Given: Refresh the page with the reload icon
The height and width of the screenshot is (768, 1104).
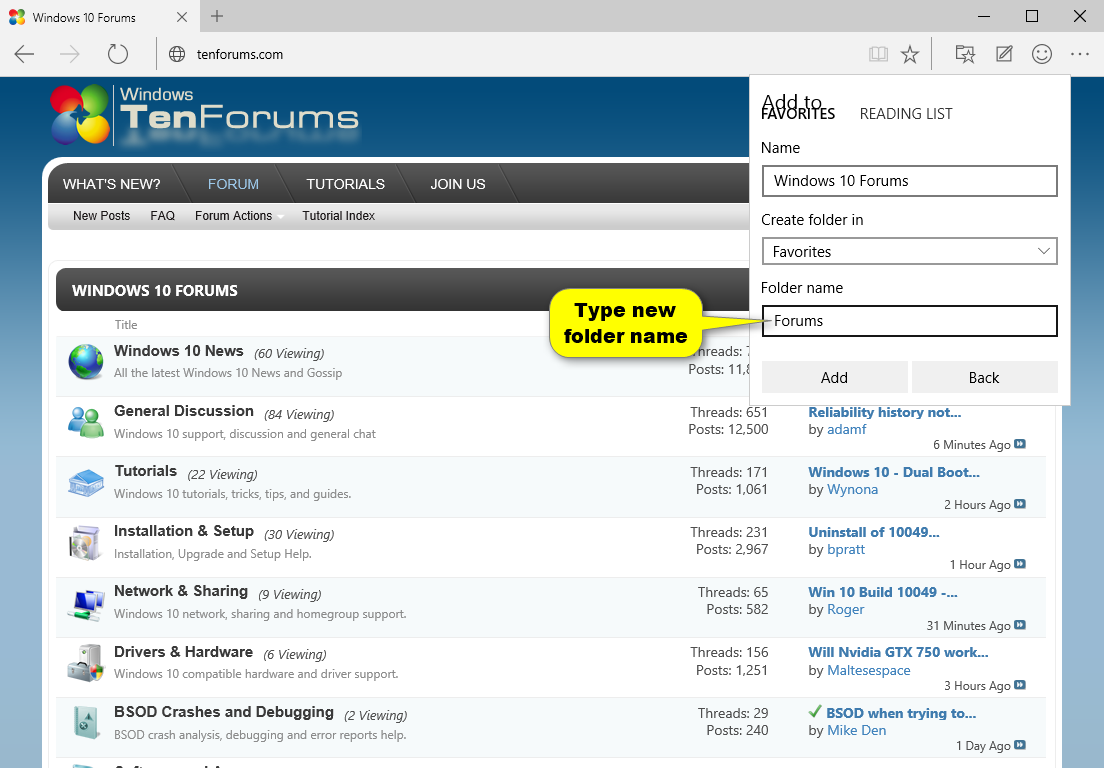Looking at the screenshot, I should pyautogui.click(x=118, y=54).
